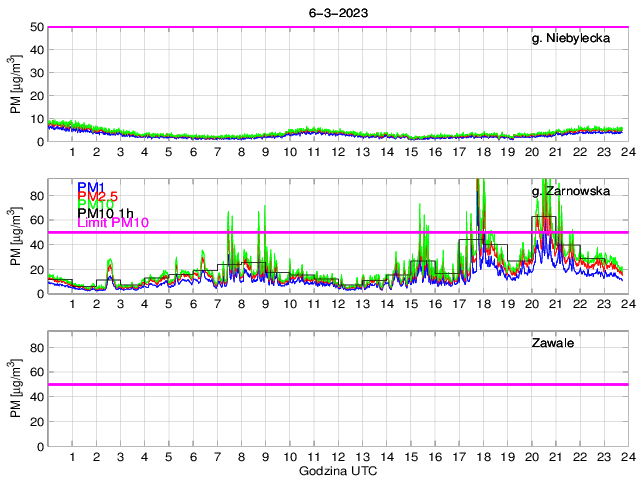The width and height of the screenshot is (640, 480).
Task: Click hour 6 tick on Niebylecka chart
Action: [193, 152]
